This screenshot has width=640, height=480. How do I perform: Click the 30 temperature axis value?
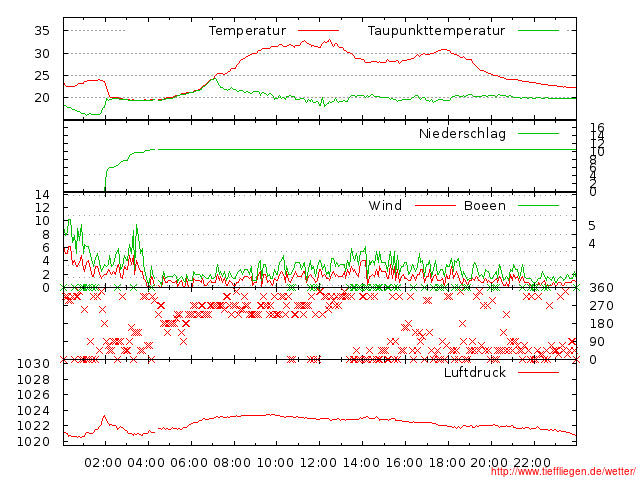pyautogui.click(x=42, y=53)
